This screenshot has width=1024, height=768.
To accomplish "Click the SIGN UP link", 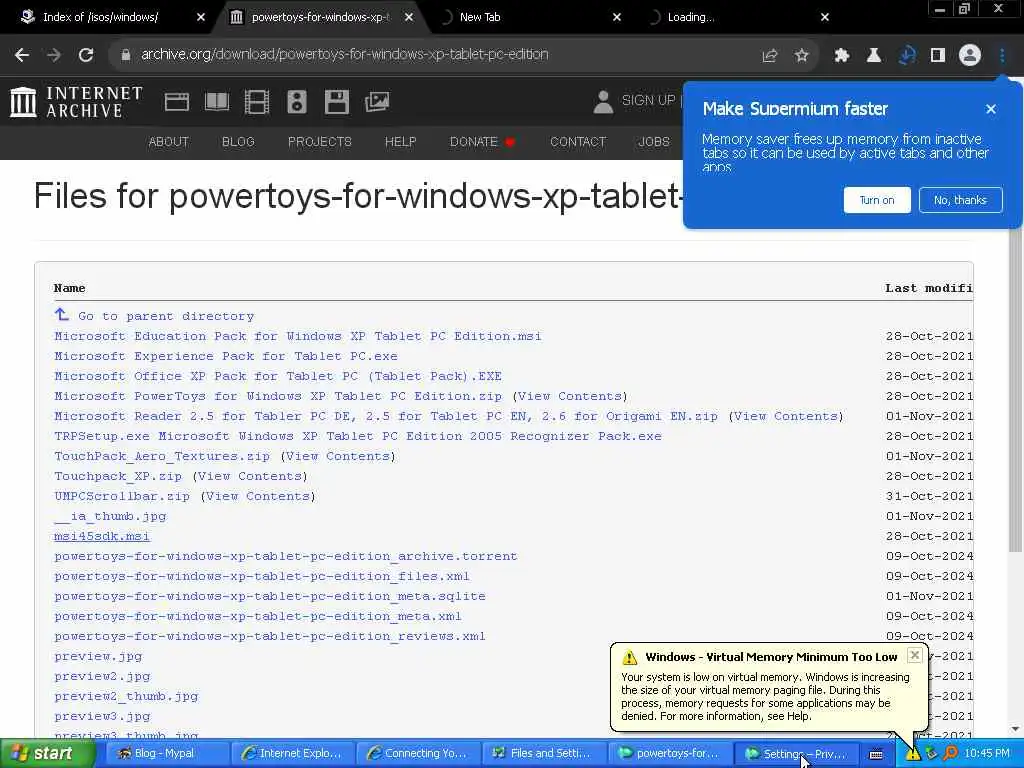I will (648, 101).
